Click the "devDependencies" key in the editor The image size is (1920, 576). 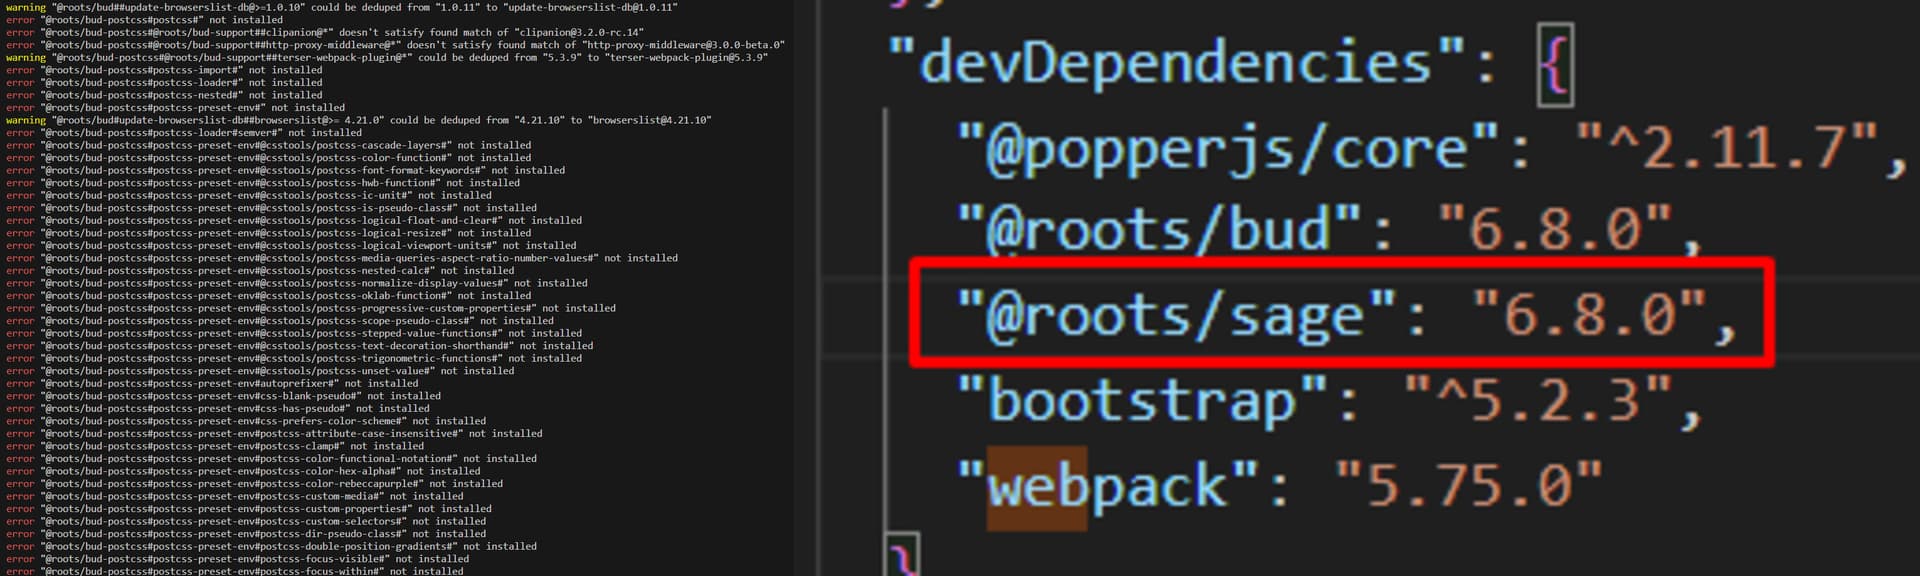(1178, 63)
